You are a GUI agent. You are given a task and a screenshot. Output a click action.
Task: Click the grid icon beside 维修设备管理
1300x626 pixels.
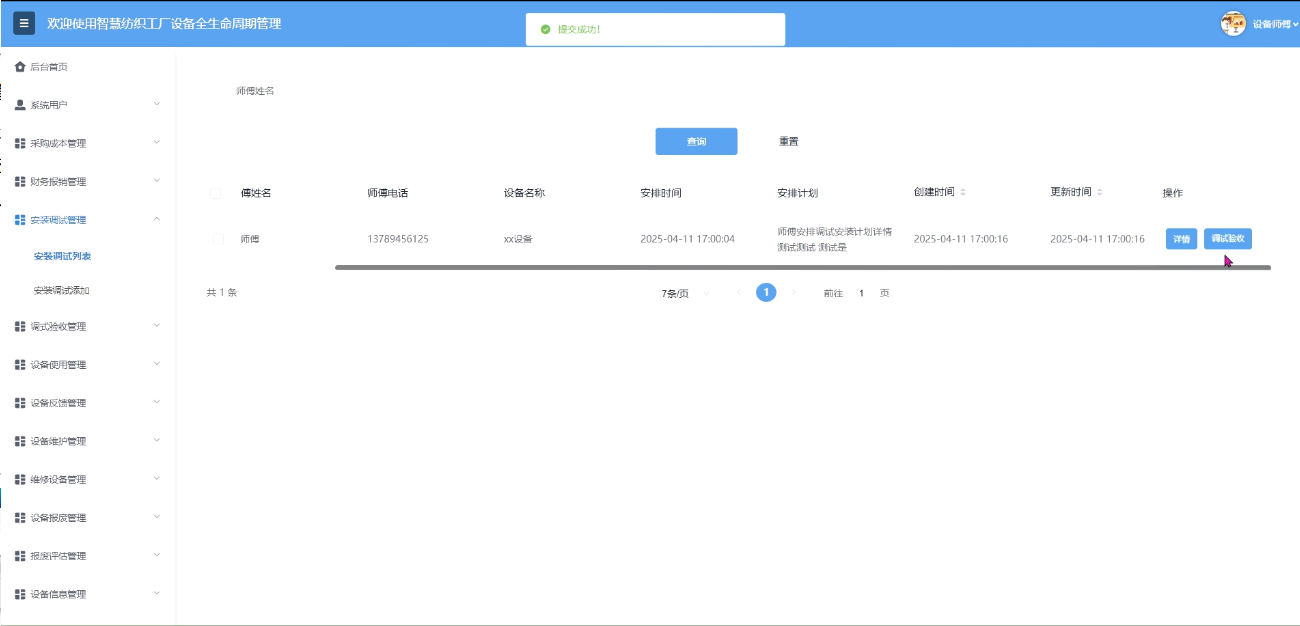point(20,479)
